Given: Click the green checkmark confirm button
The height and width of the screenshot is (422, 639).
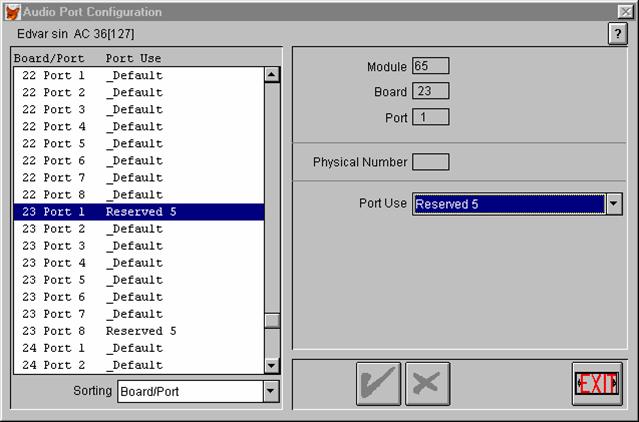Looking at the screenshot, I should [378, 384].
